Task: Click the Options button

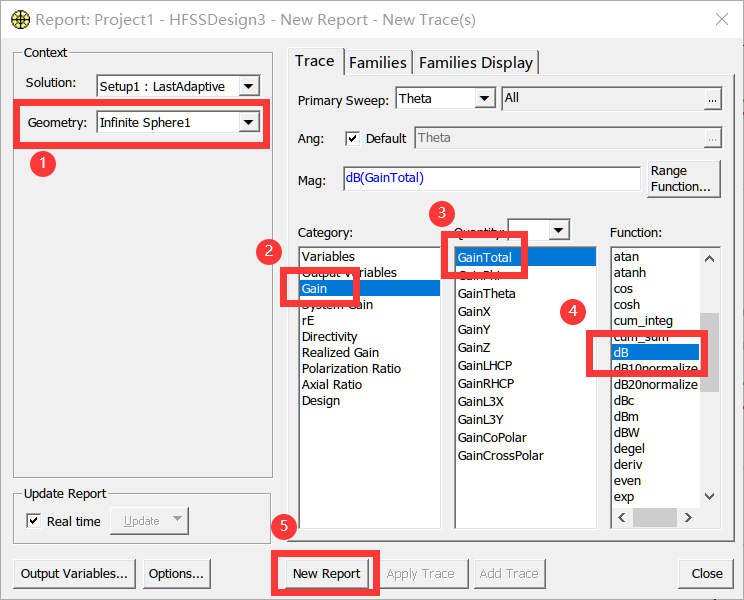Action: [177, 573]
